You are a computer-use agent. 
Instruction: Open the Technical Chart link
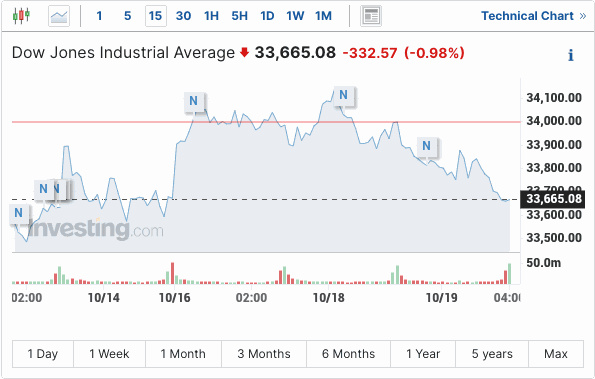[534, 16]
